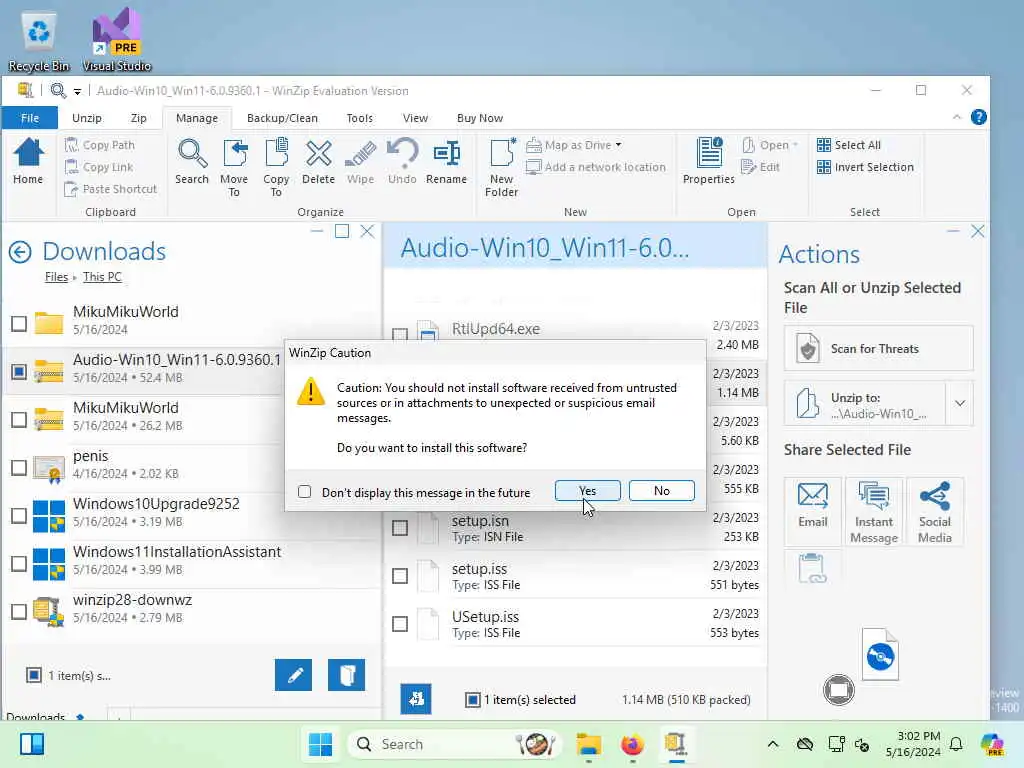The height and width of the screenshot is (768, 1024).
Task: Tick checkbox for Windows10Upgrade9252
Action: [19, 516]
